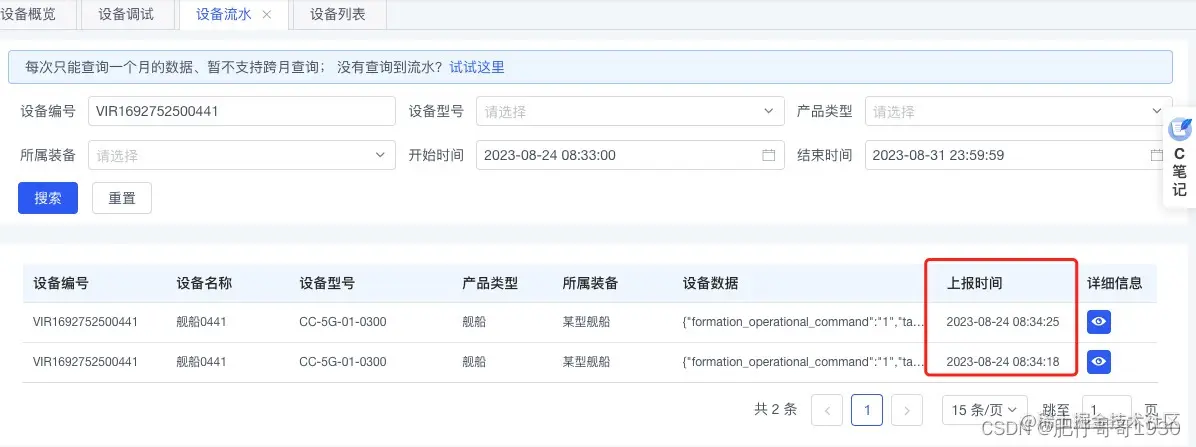The width and height of the screenshot is (1196, 447).
Task: Open the 试试这里 link
Action: click(477, 67)
